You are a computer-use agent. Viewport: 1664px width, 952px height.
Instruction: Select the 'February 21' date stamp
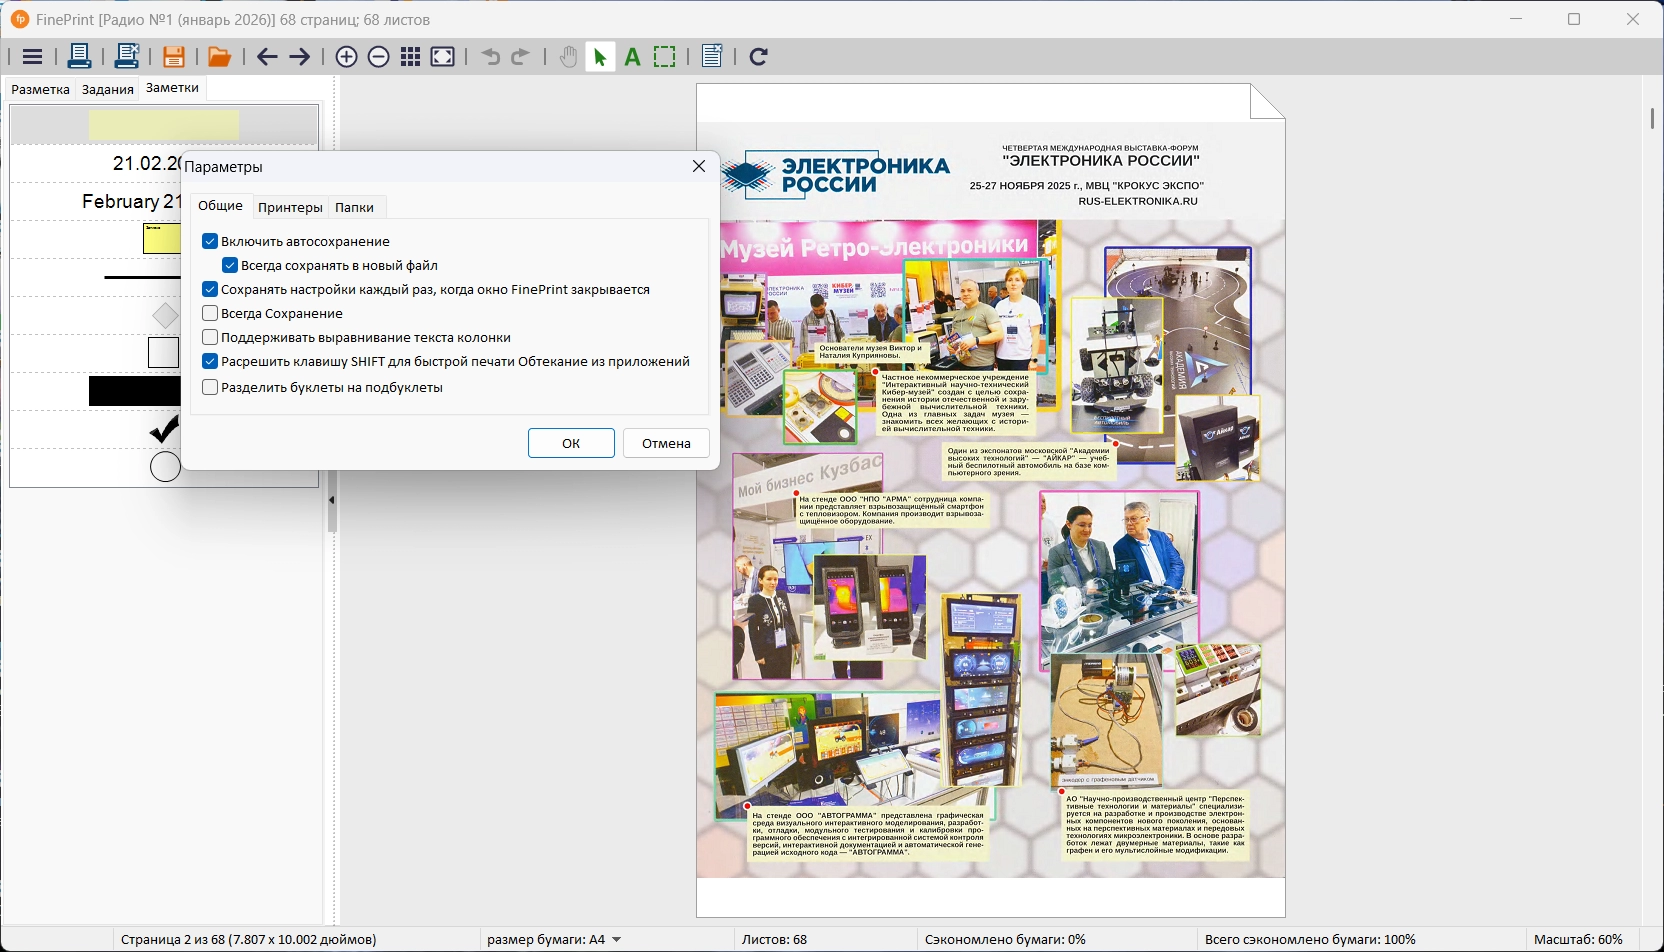131,201
